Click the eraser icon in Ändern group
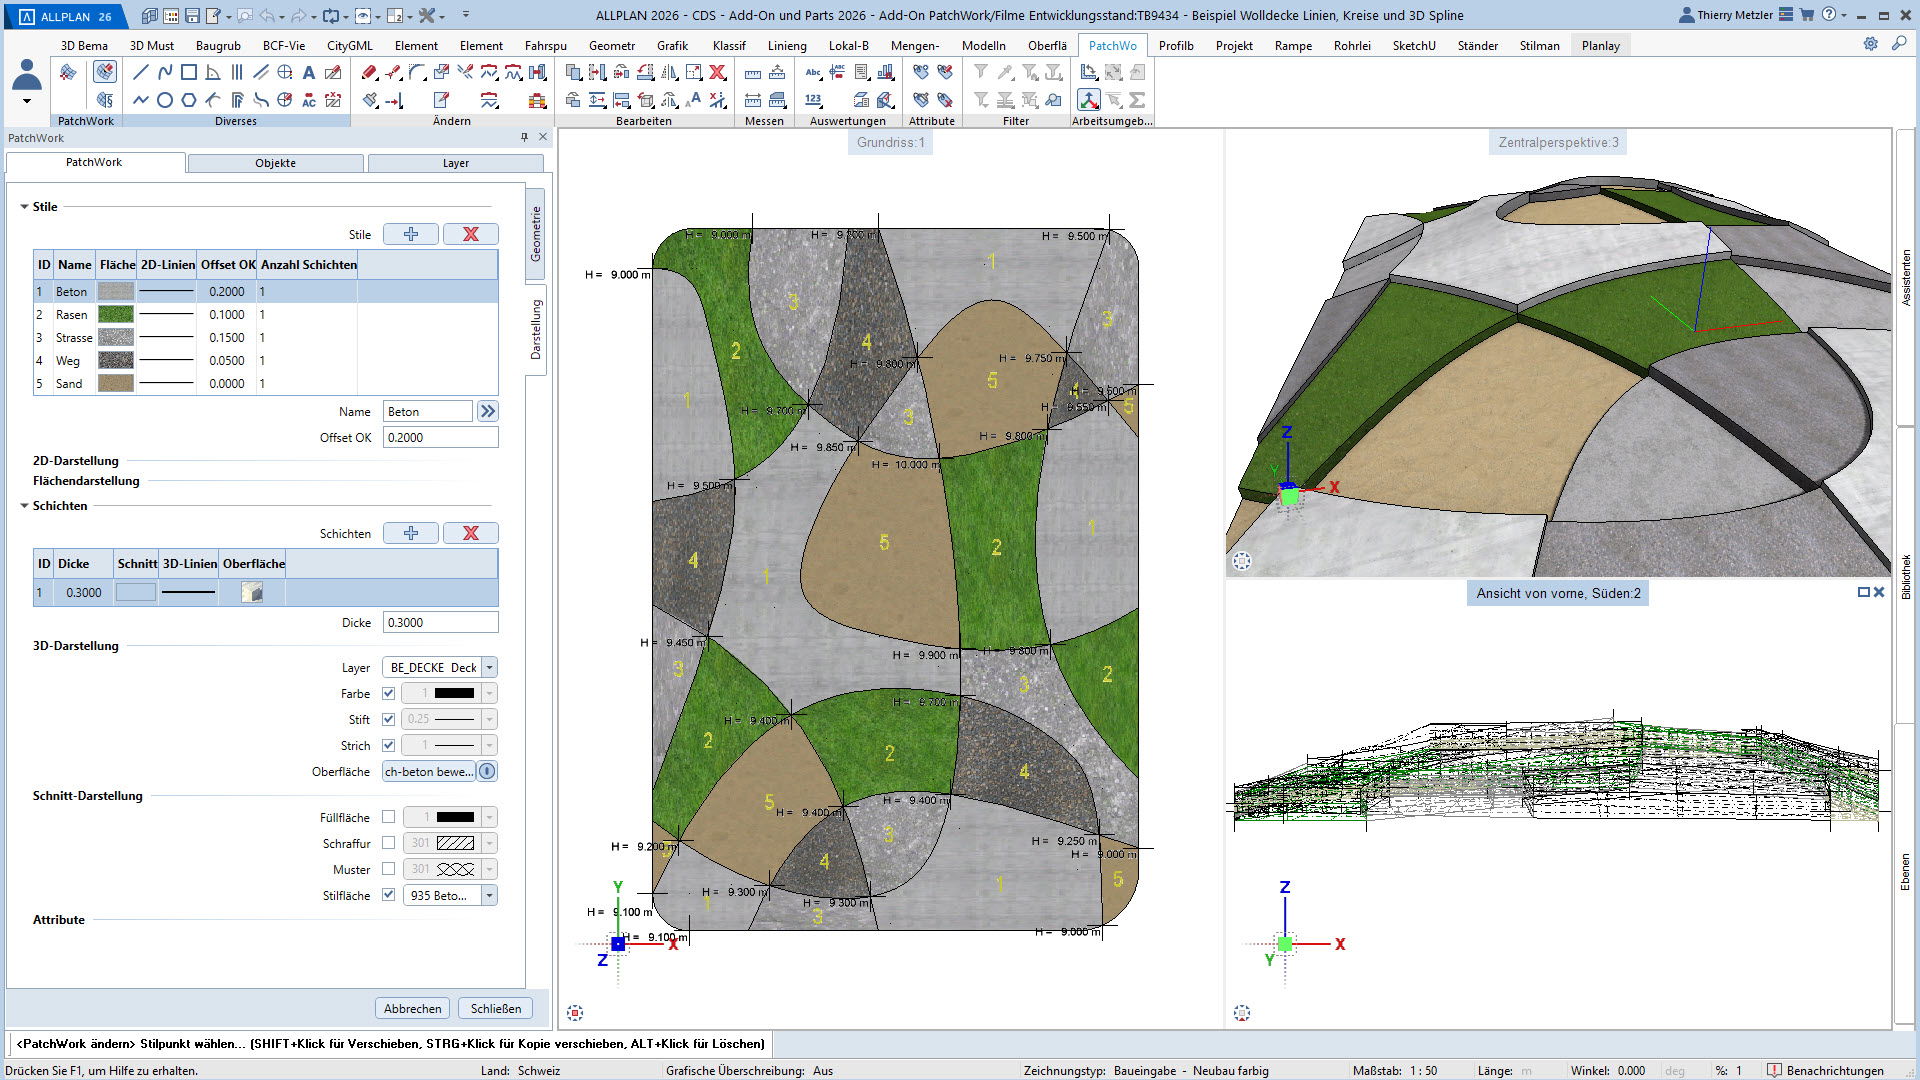 [369, 72]
